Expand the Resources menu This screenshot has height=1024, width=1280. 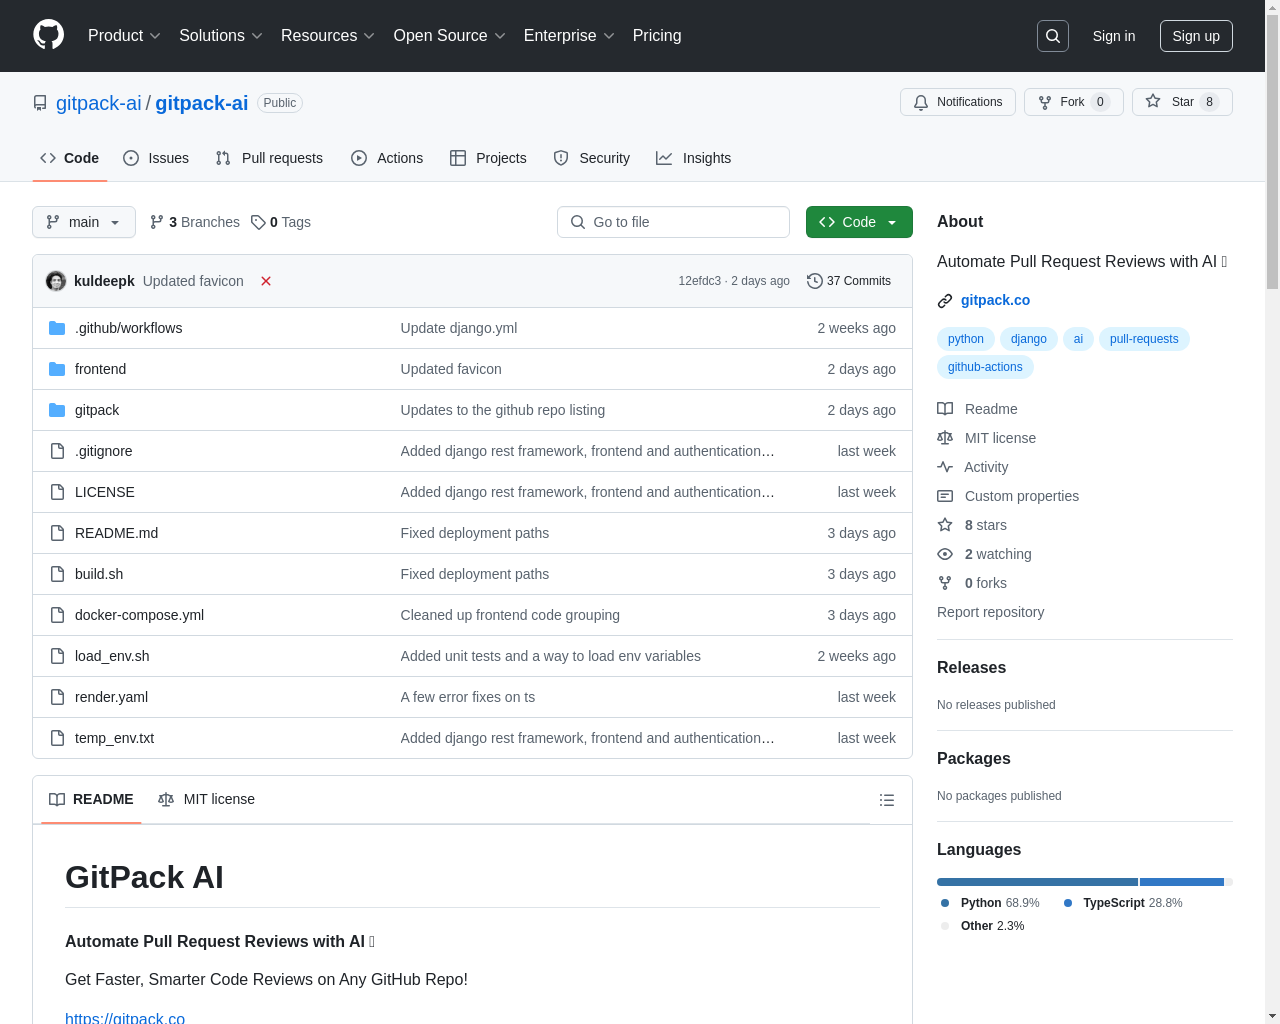(328, 36)
